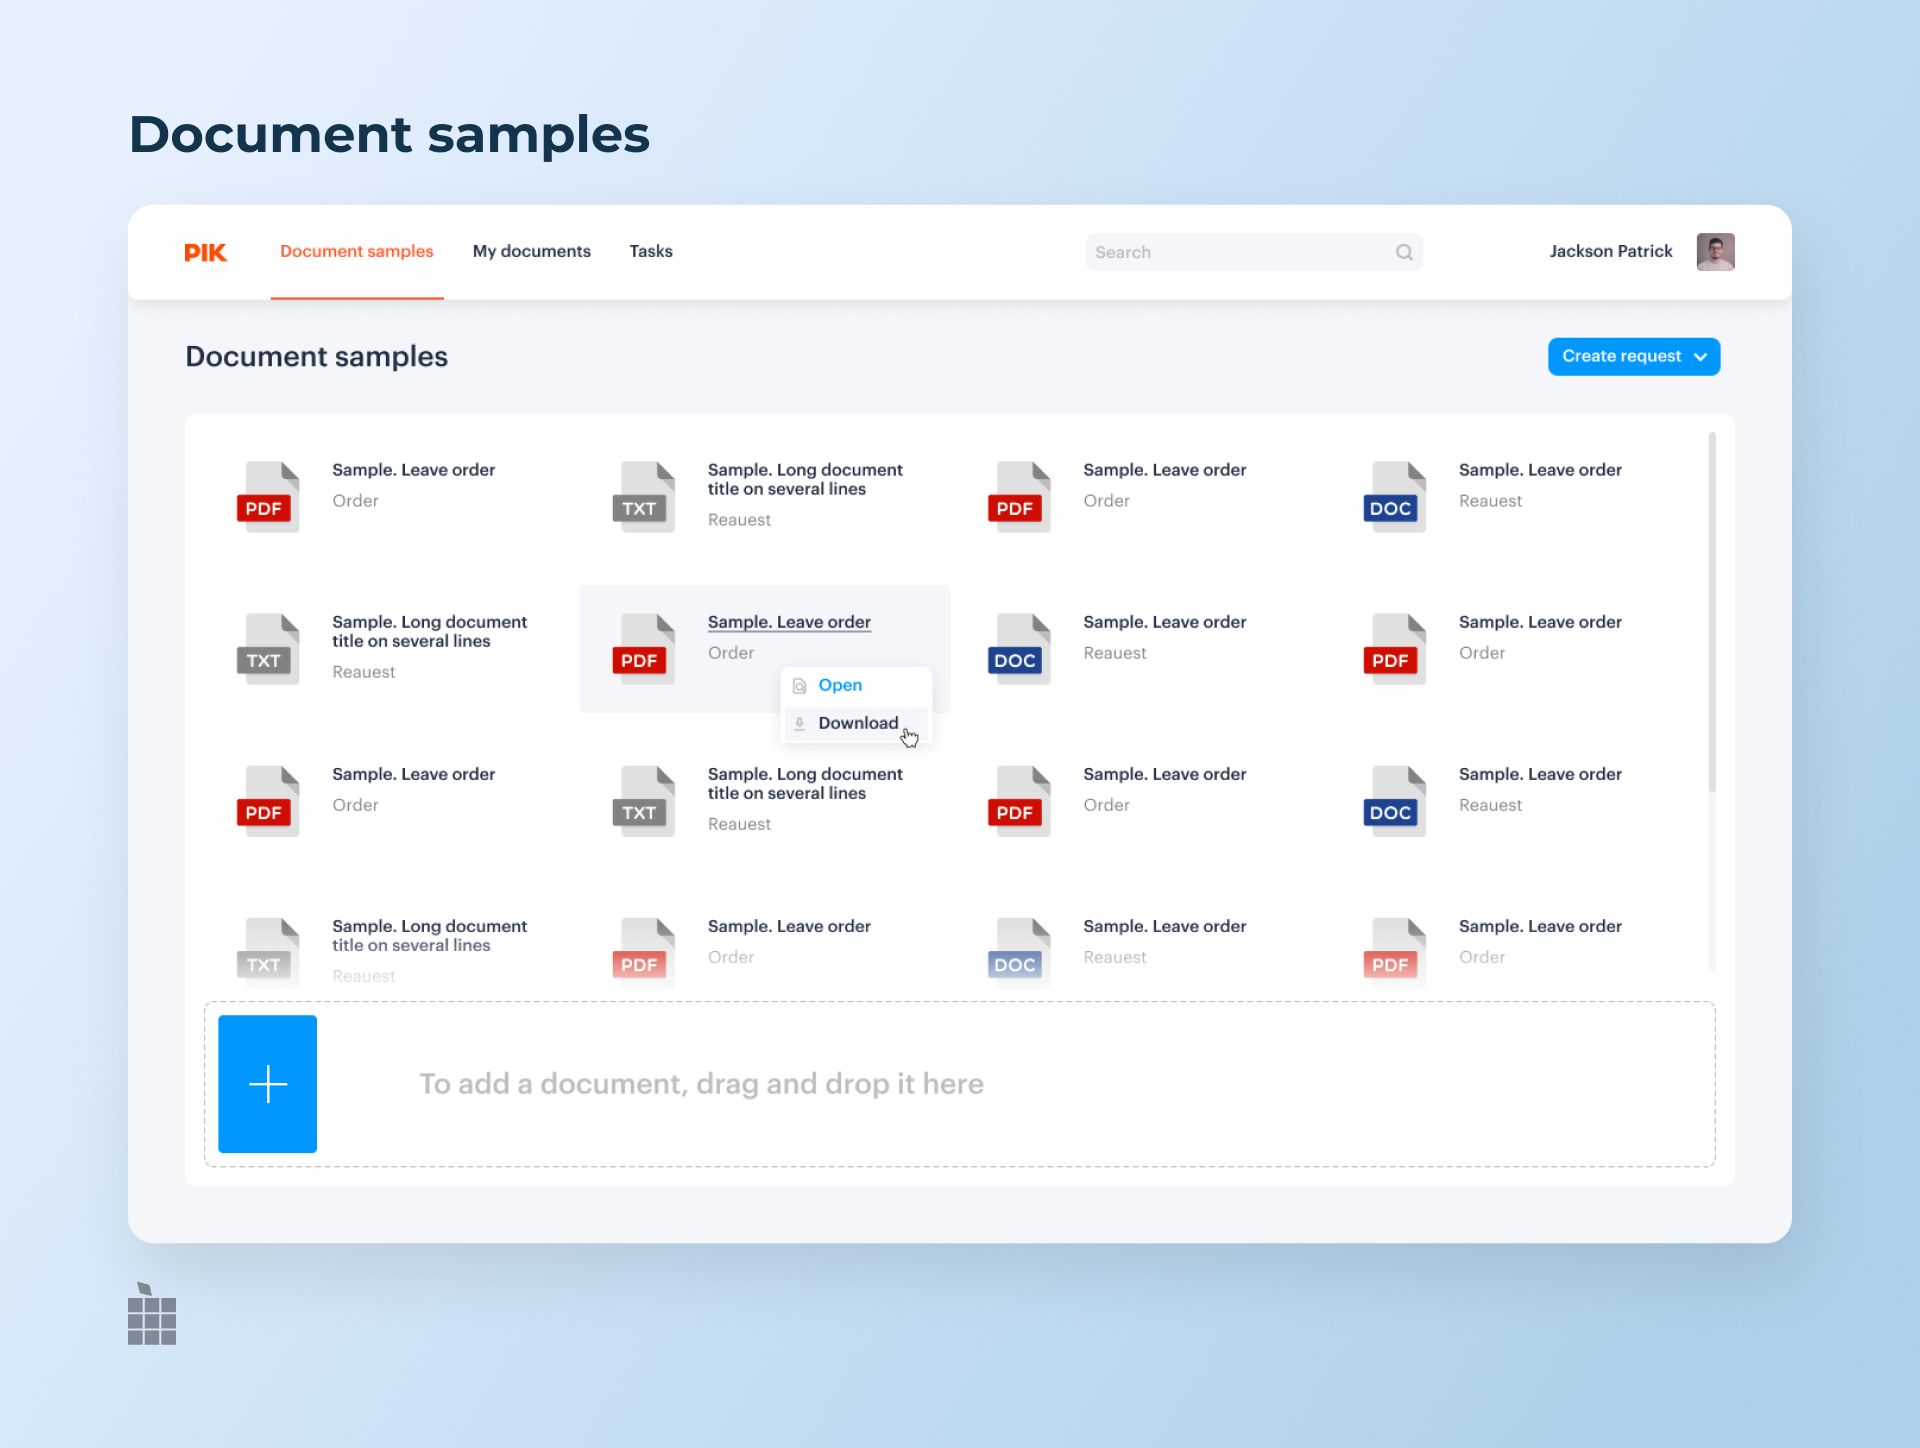Click the faded PDF icon in bottom row, second column

[642, 952]
